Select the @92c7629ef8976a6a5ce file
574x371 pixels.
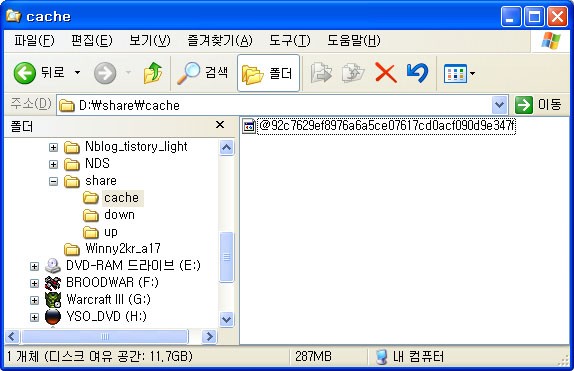pos(387,126)
